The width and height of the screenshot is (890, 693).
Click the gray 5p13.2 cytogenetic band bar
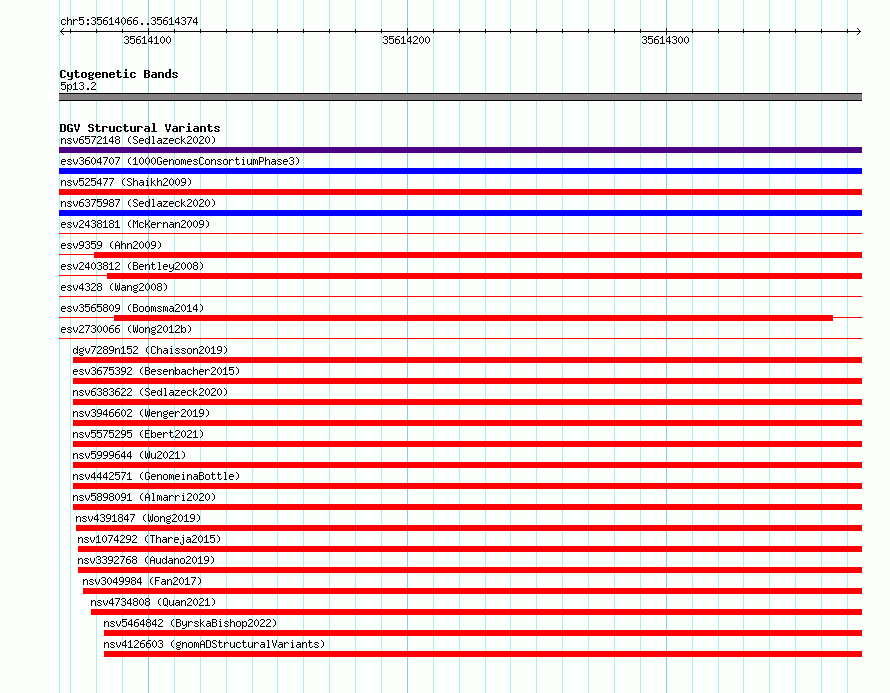(460, 97)
